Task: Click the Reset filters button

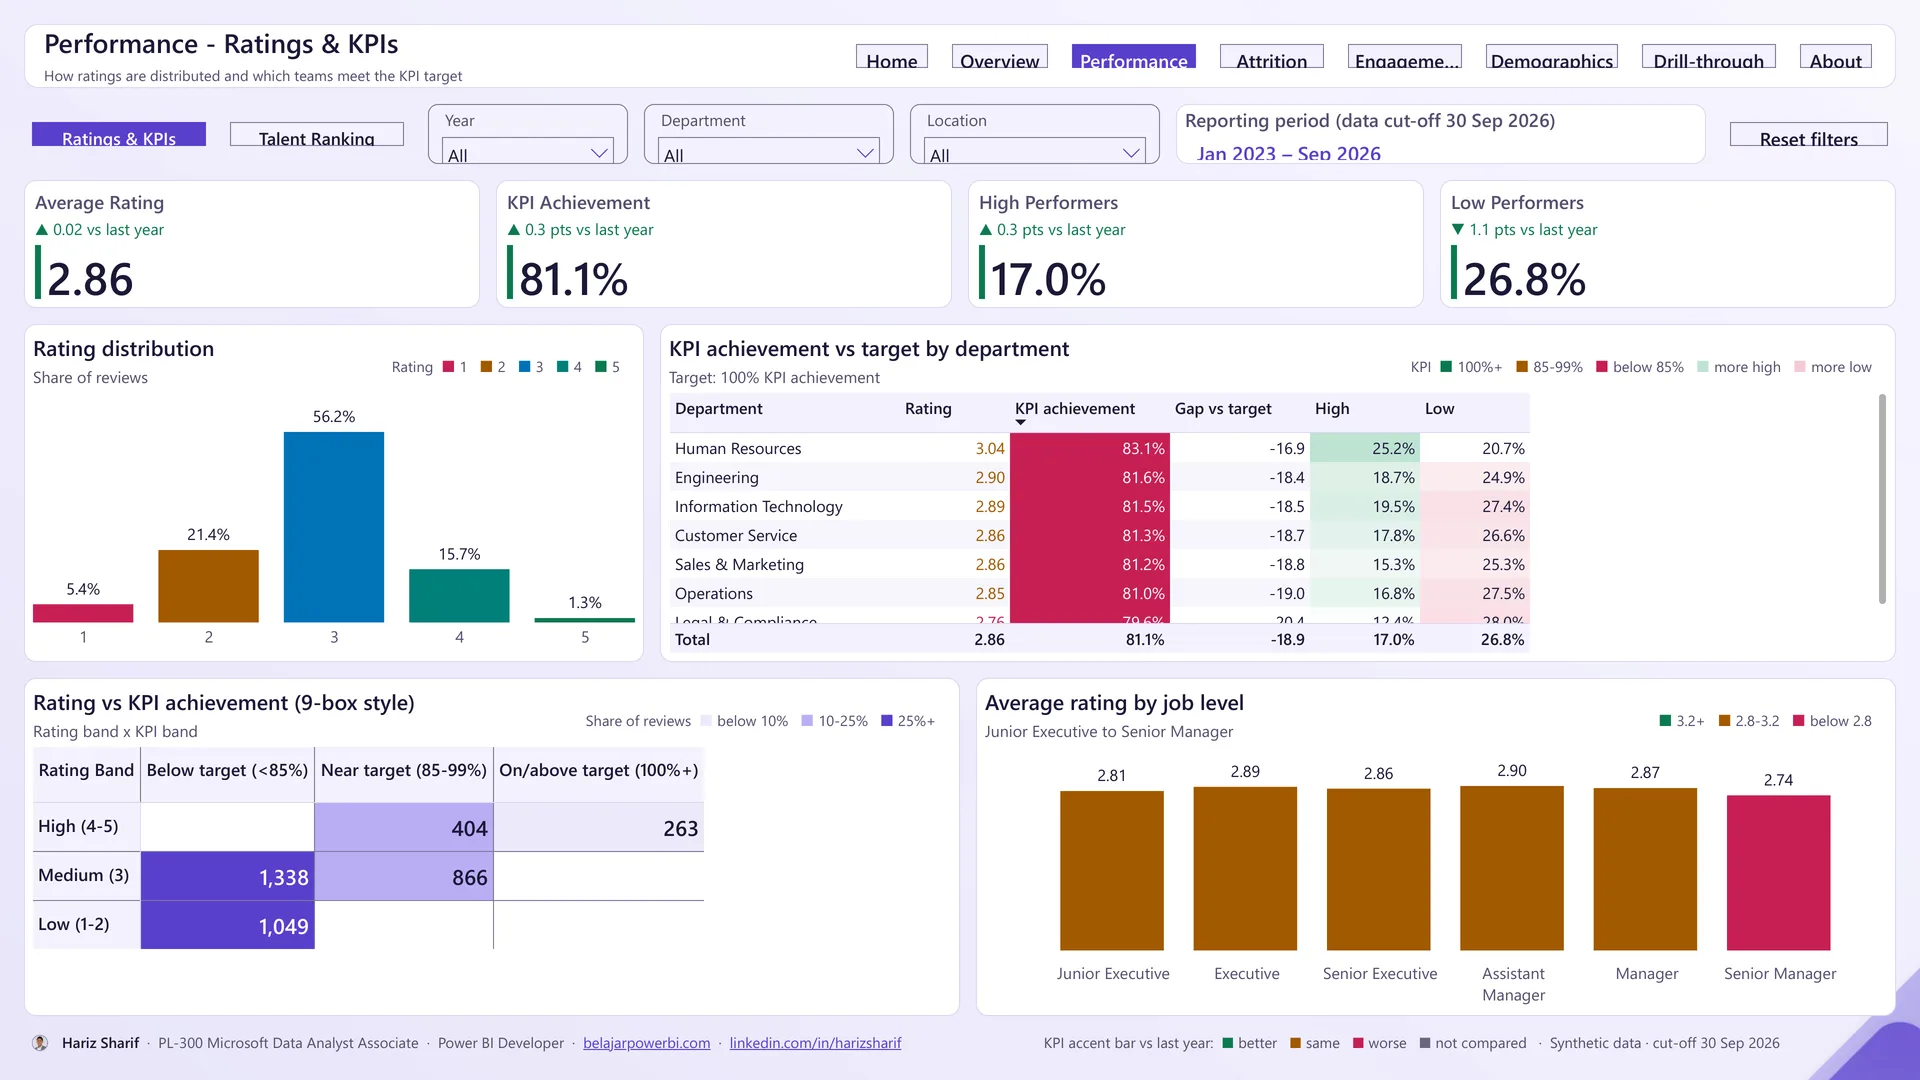Action: (1809, 135)
